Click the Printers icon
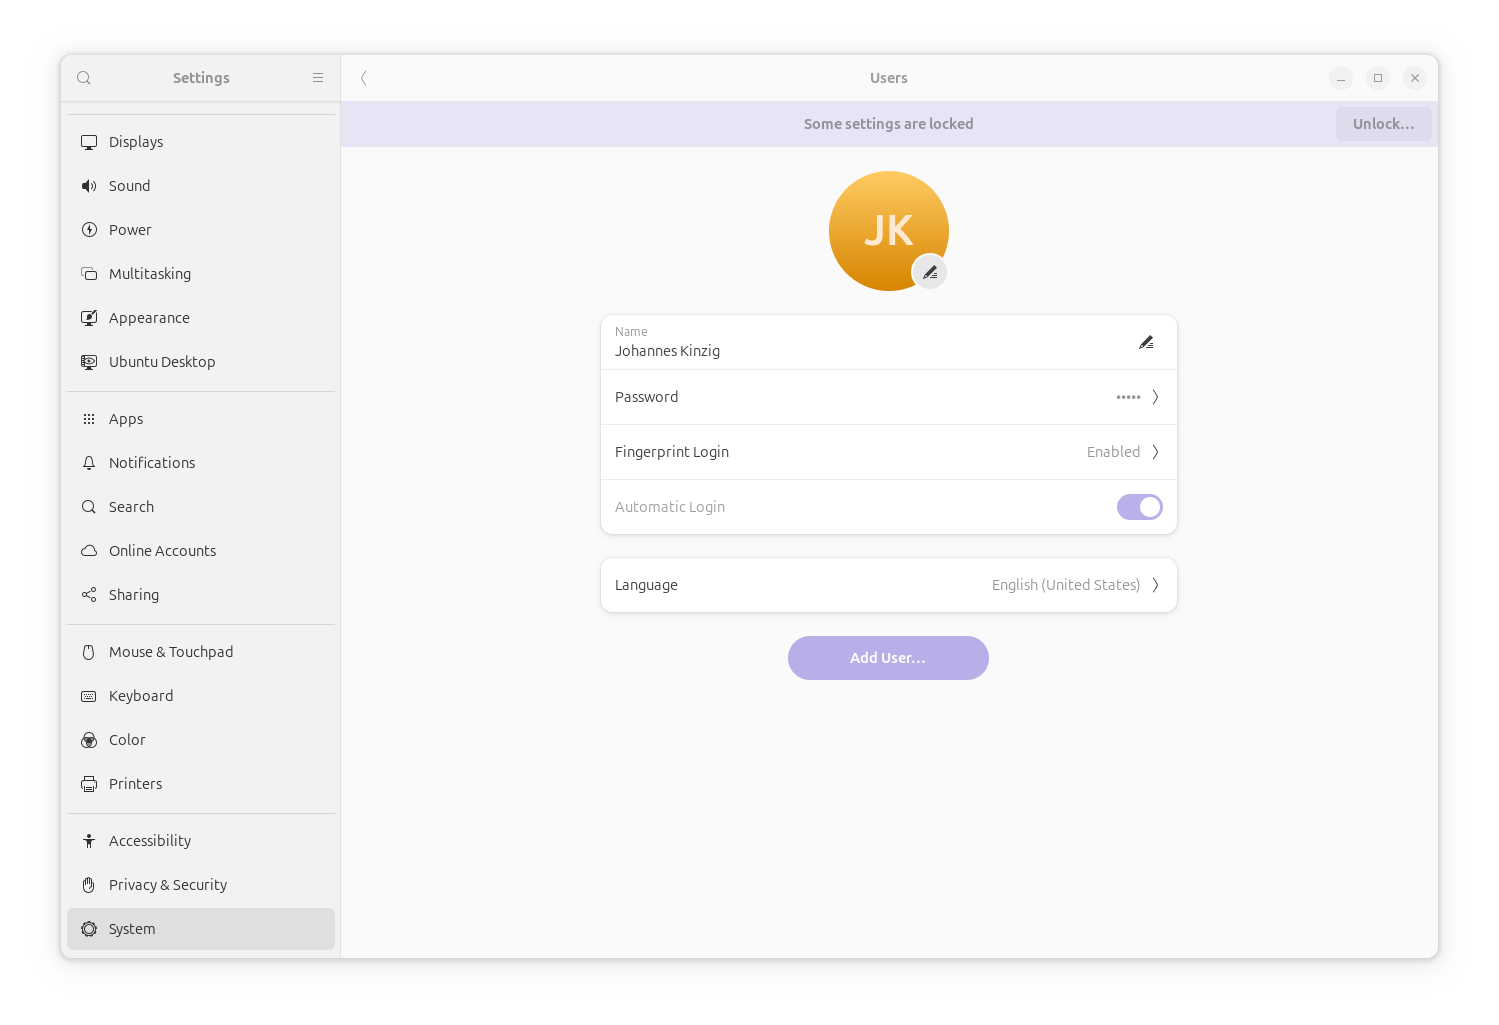The width and height of the screenshot is (1499, 1025). tap(89, 783)
